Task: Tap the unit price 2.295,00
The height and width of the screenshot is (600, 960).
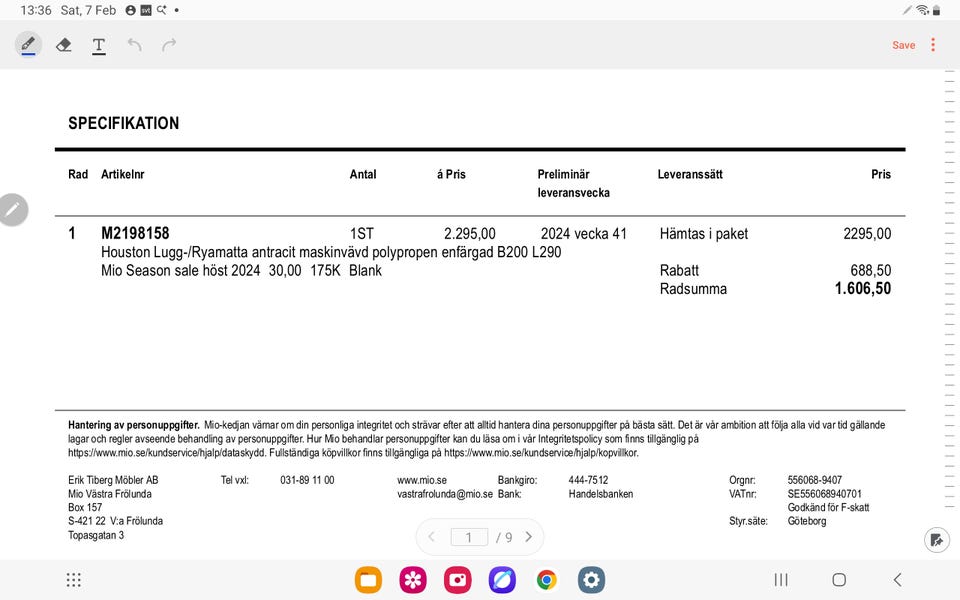Action: point(470,233)
